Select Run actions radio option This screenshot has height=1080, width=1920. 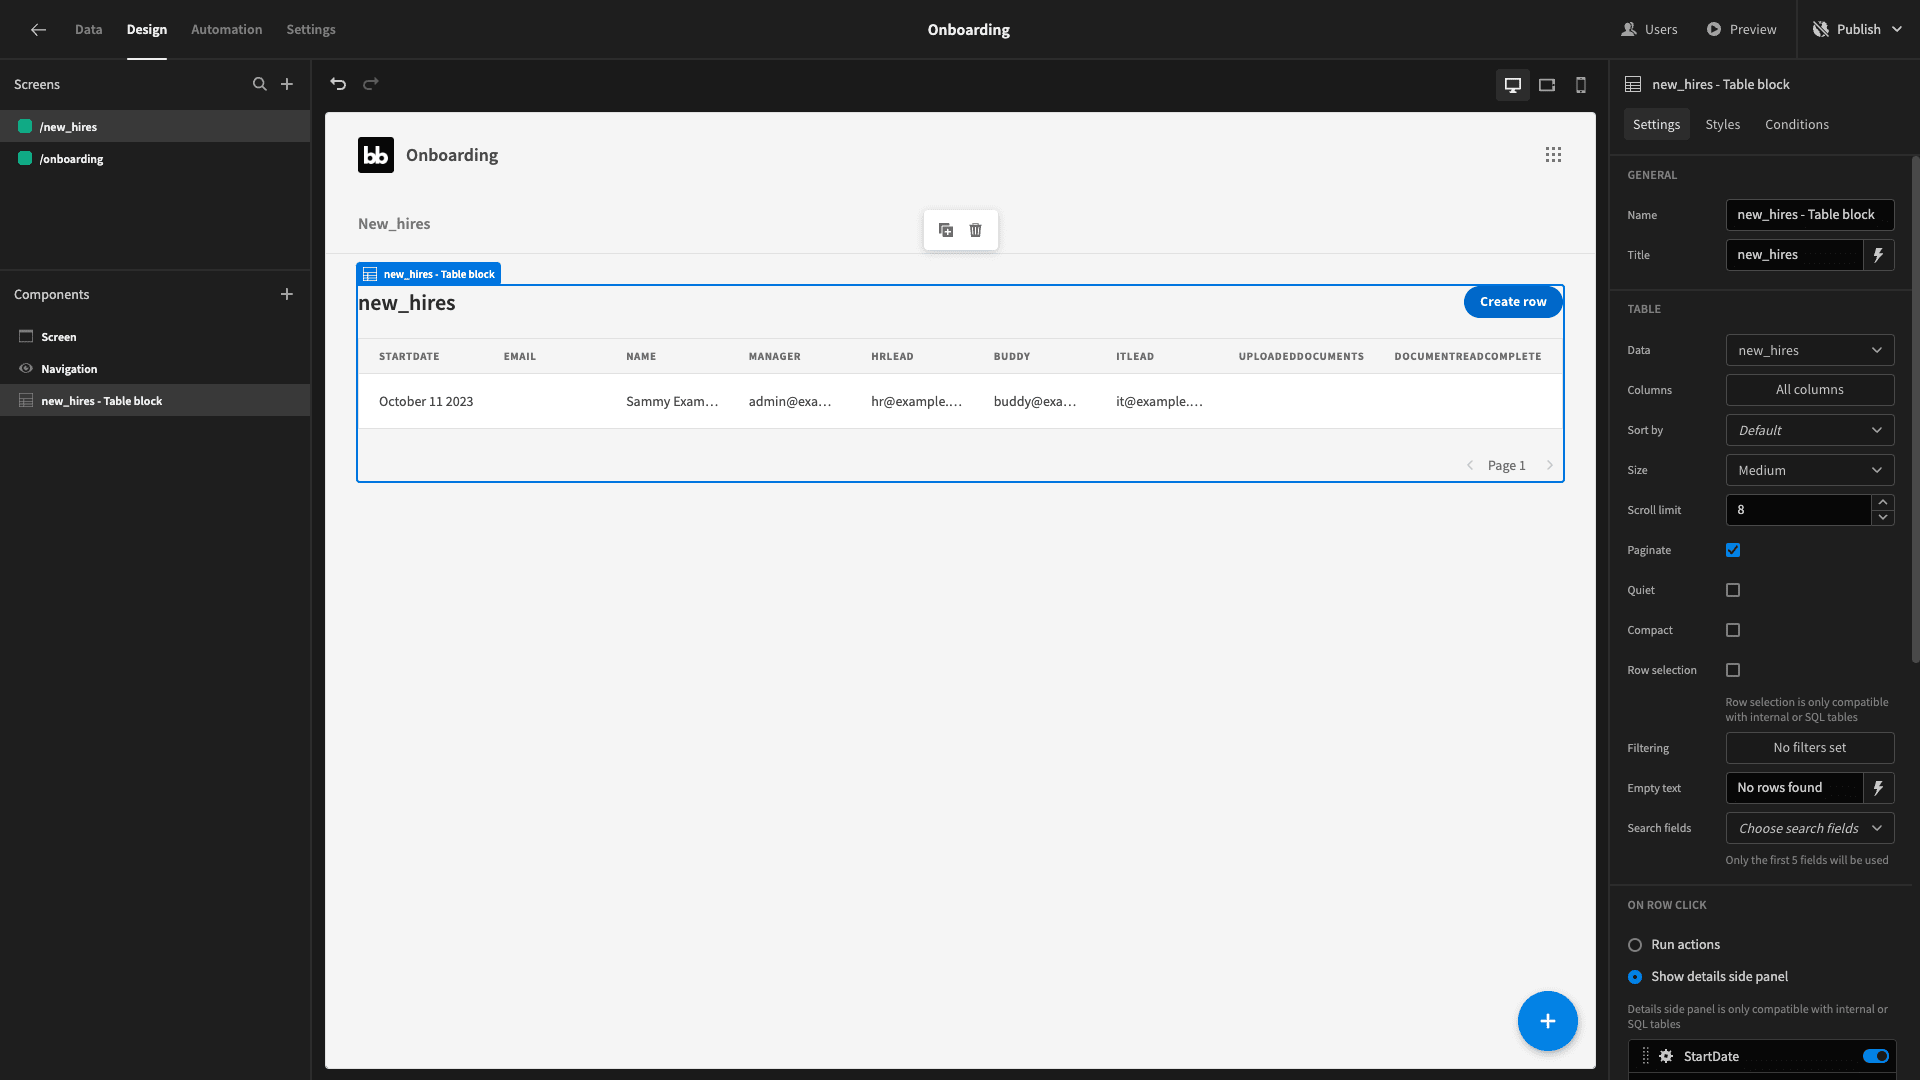[1635, 945]
